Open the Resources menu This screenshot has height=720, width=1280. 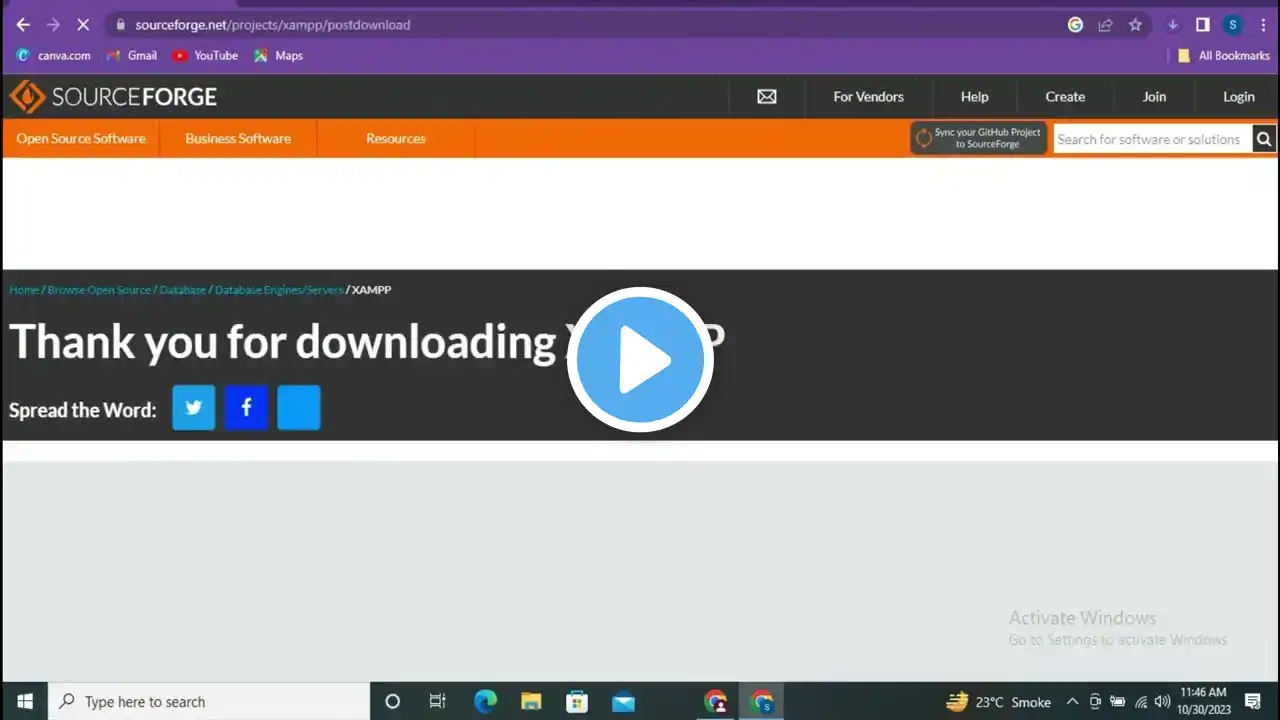[x=396, y=139]
